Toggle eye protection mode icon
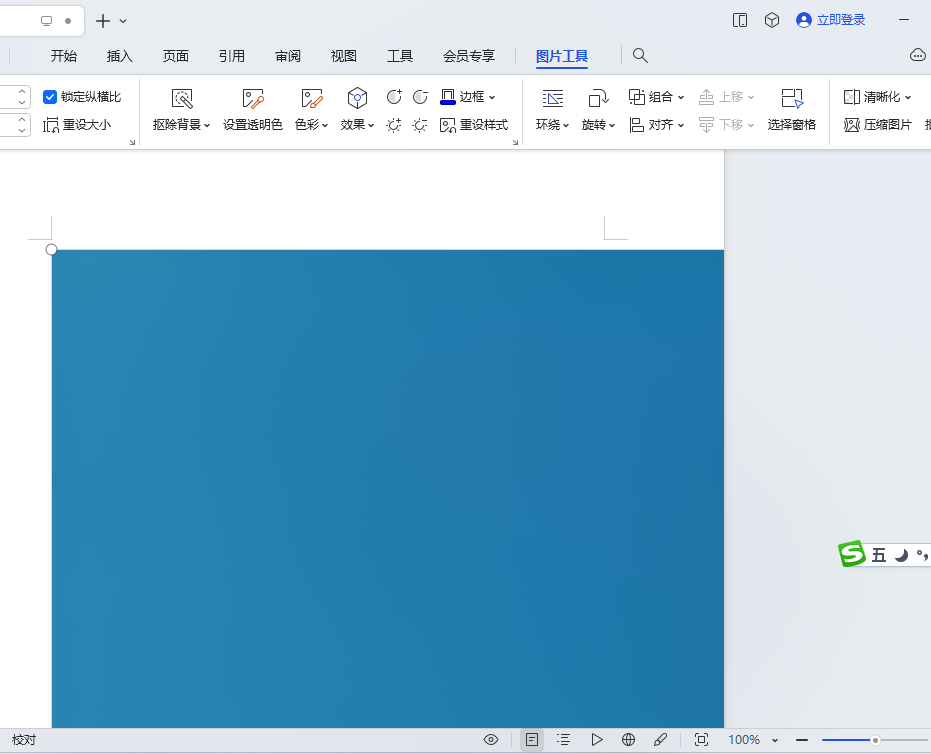931x754 pixels. [x=491, y=740]
